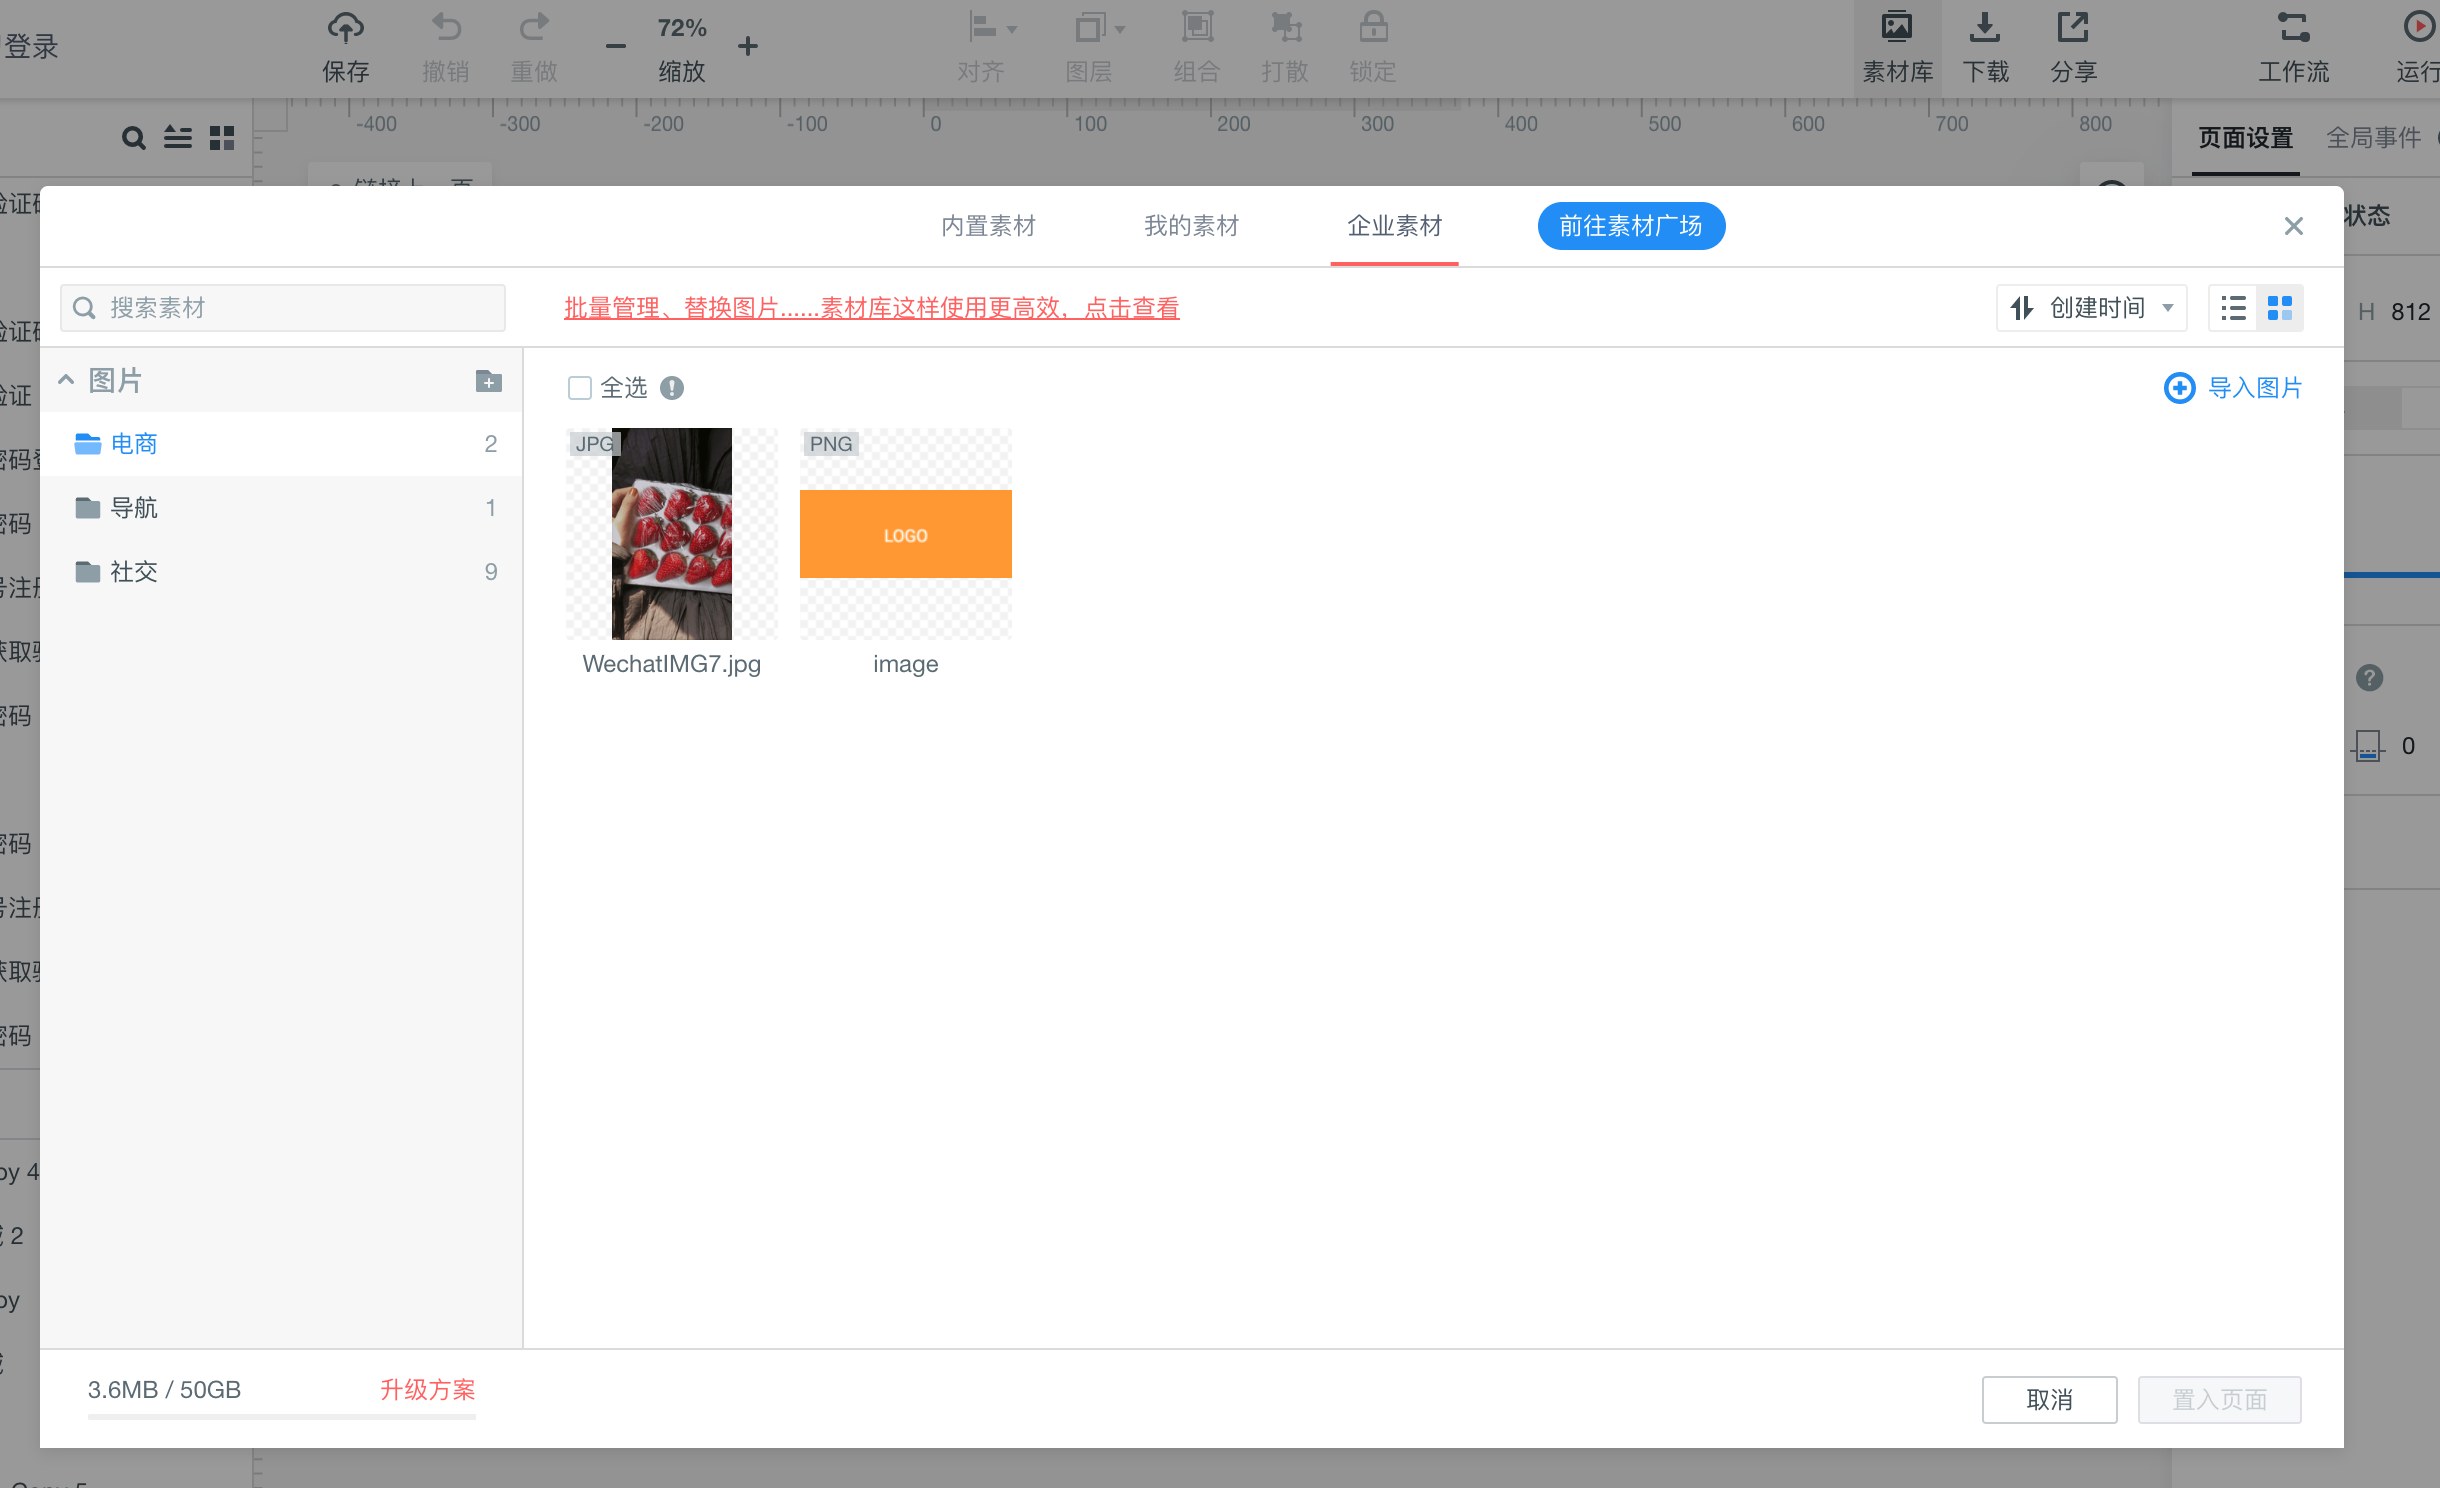Select the WechatIMG7.jpg thumbnail
2440x1488 pixels.
pos(672,534)
